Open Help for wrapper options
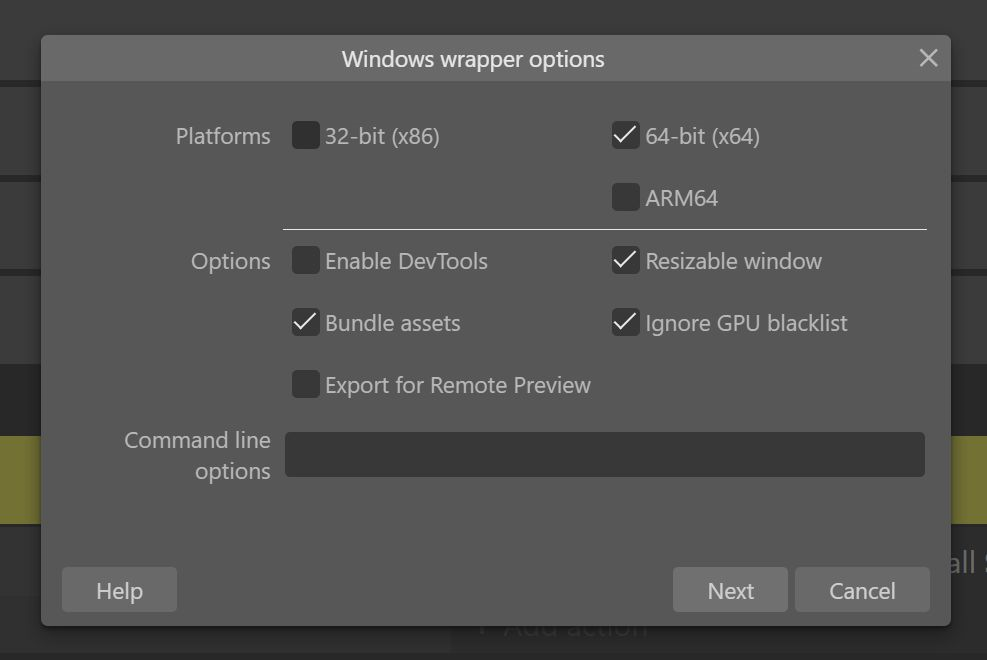987x660 pixels. tap(119, 591)
